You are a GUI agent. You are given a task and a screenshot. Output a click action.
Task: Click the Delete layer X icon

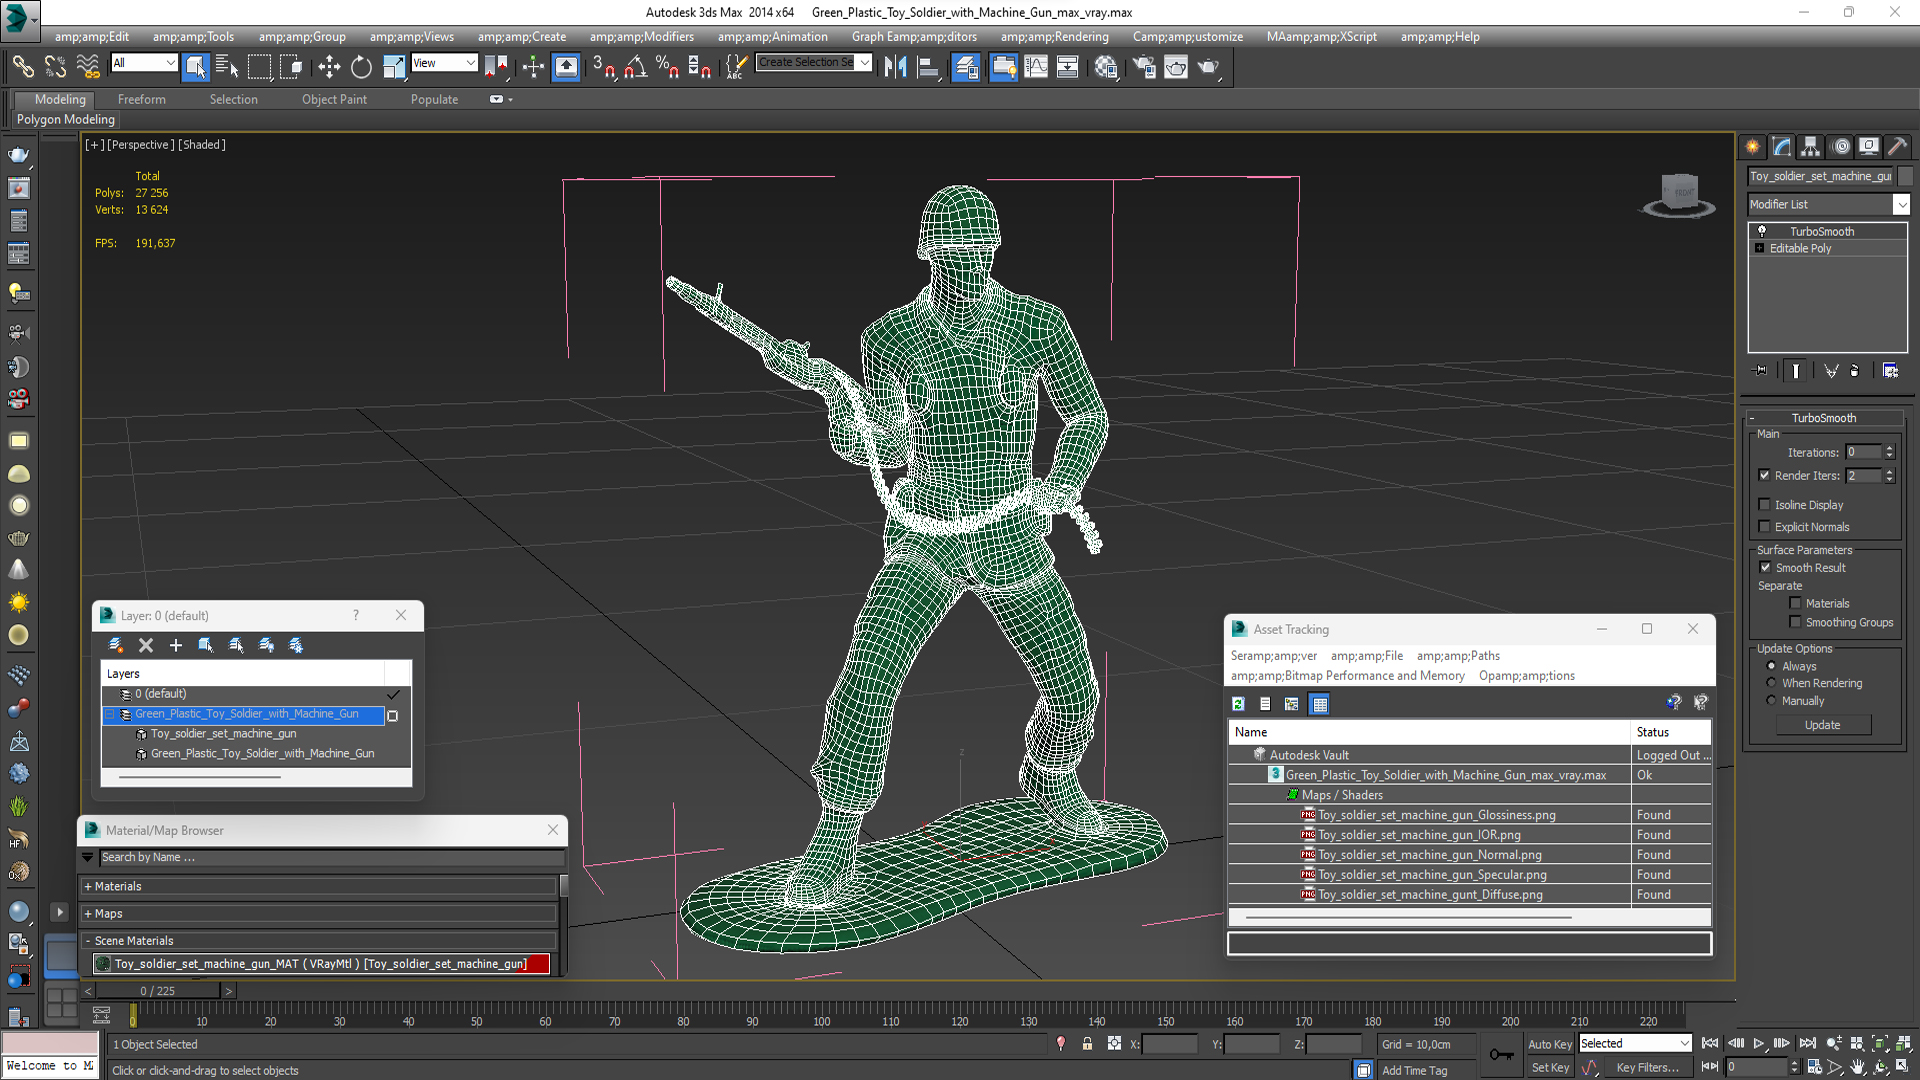[x=146, y=645]
